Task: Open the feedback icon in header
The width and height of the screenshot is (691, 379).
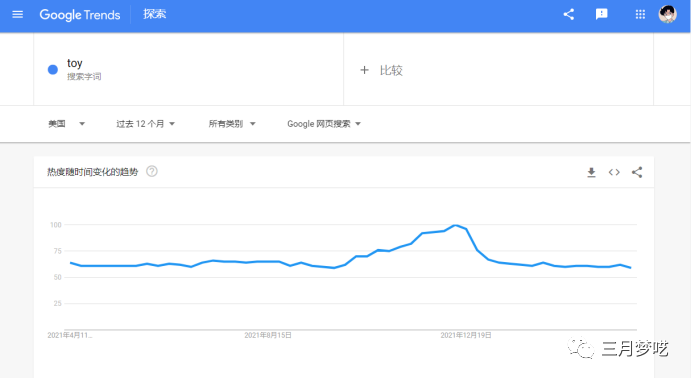Action: (x=602, y=15)
